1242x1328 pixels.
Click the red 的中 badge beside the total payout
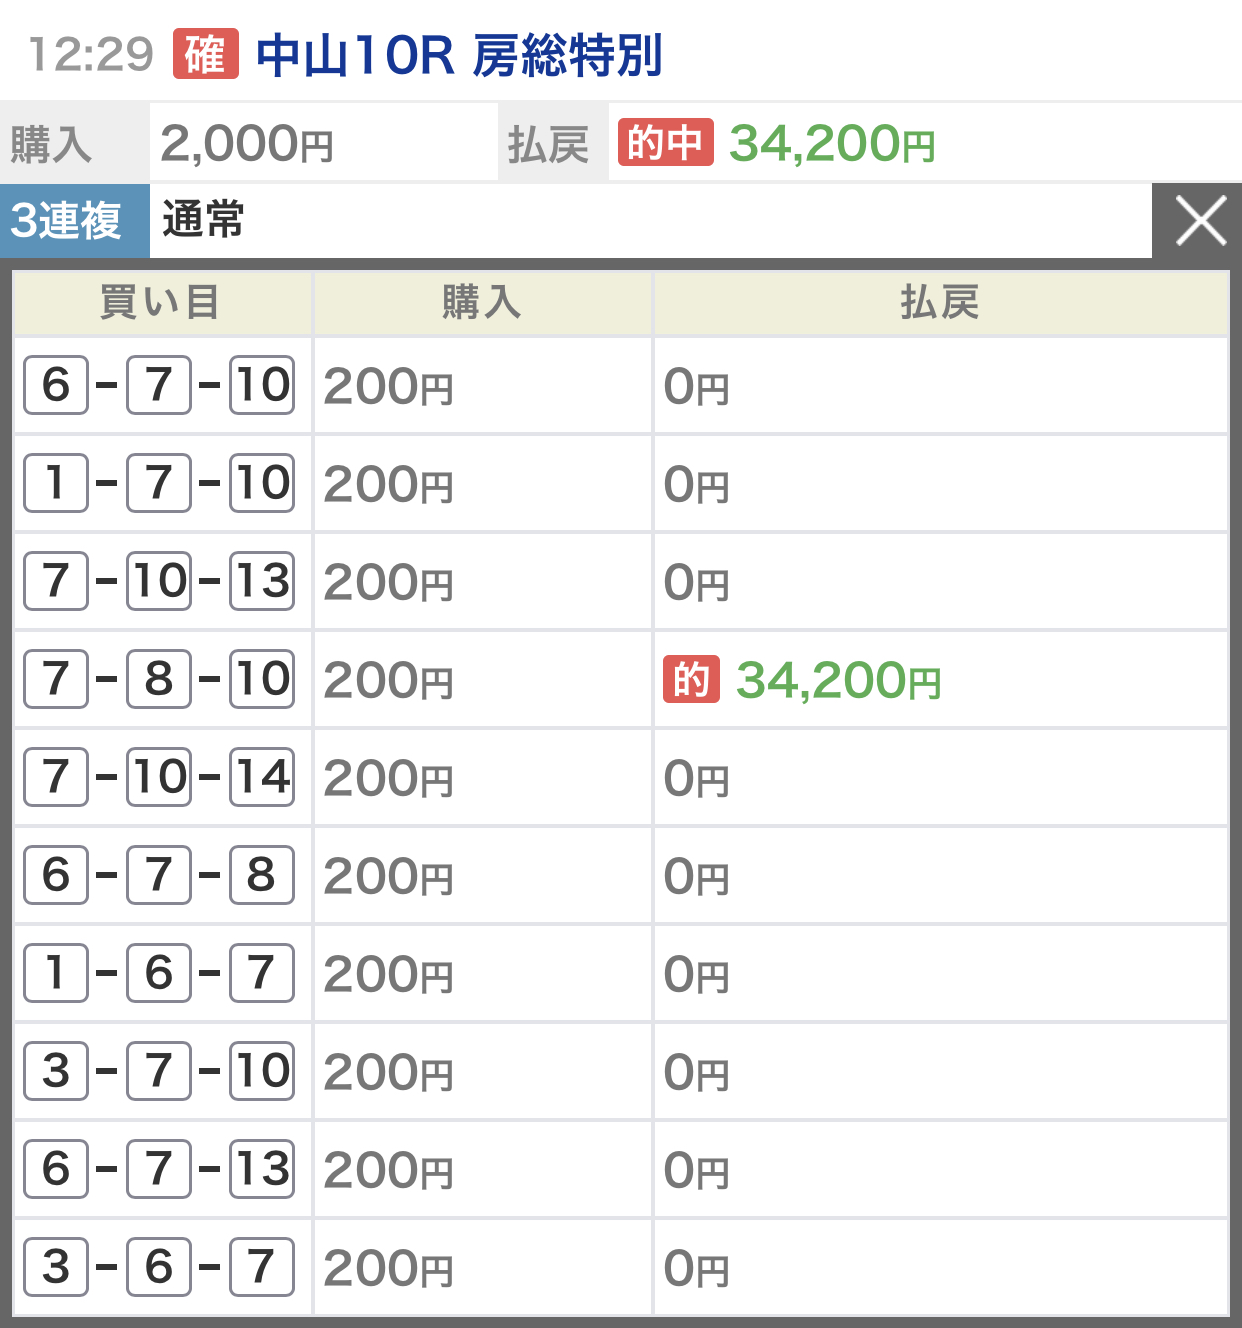[x=665, y=143]
